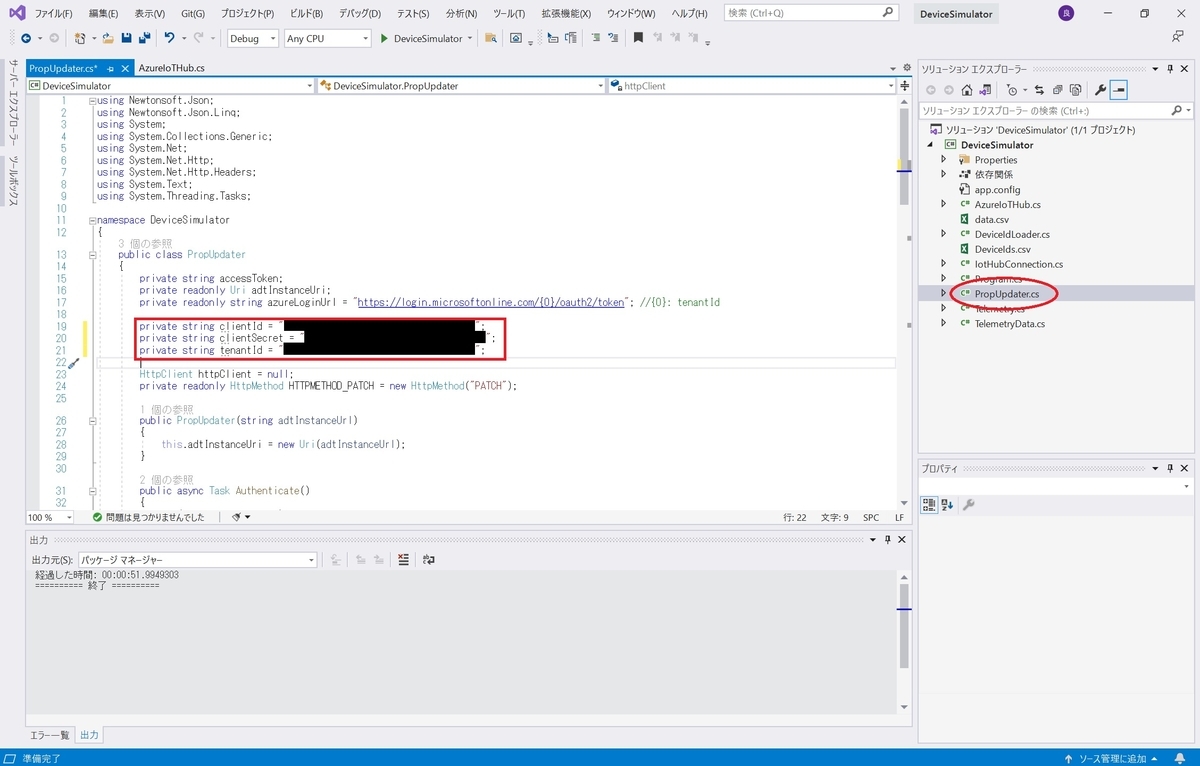Click the Solution/Folder view switch icon
Viewport: 1200px width, 766px height.
tap(985, 90)
